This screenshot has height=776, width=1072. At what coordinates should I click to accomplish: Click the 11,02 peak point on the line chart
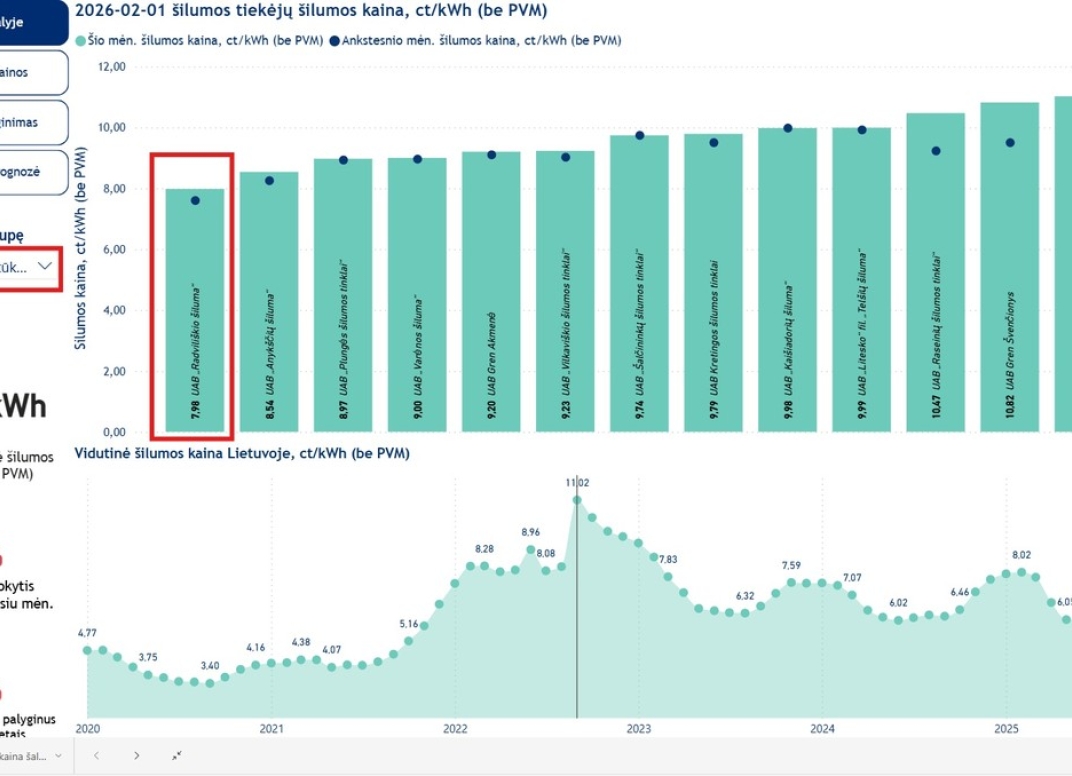(x=577, y=500)
